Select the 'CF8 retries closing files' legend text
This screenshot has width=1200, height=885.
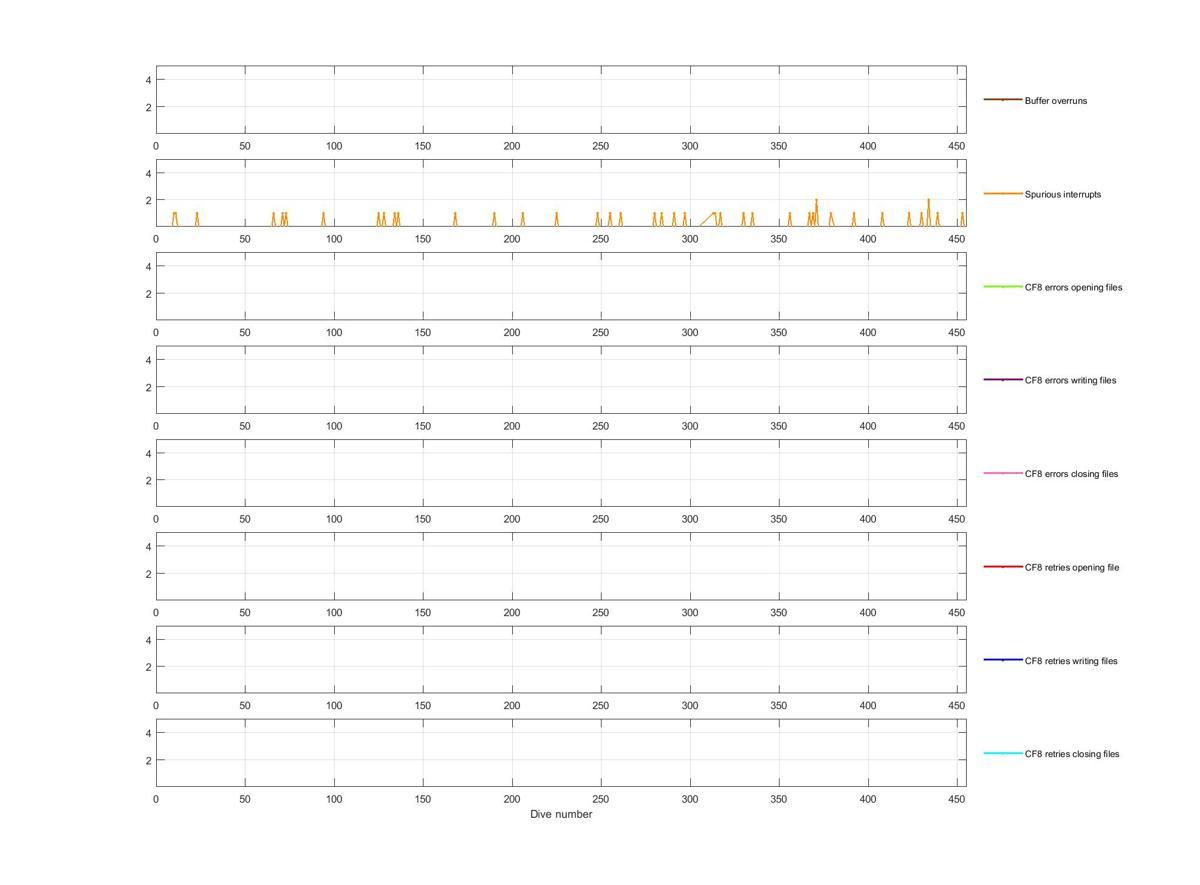pyautogui.click(x=1072, y=754)
